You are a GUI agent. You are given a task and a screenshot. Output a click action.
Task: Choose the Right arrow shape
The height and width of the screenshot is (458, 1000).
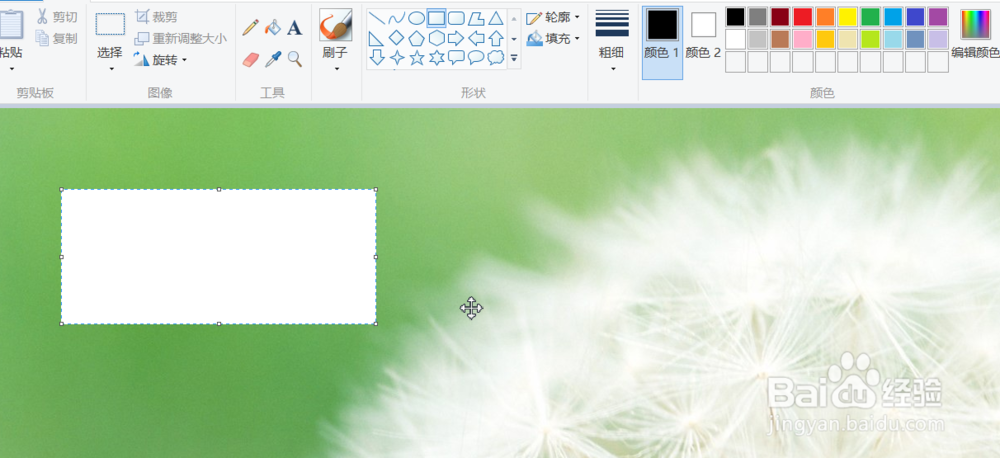tap(456, 38)
